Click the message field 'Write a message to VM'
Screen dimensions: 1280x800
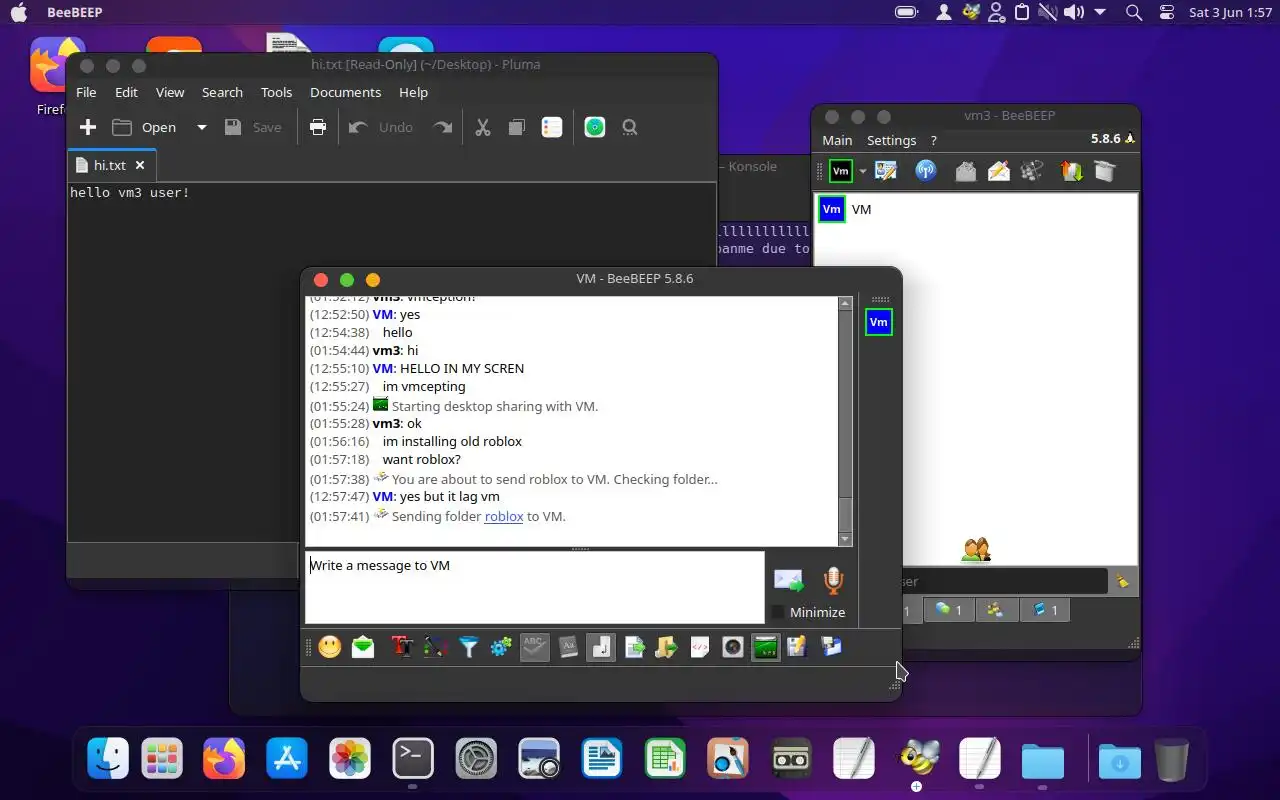pos(535,587)
